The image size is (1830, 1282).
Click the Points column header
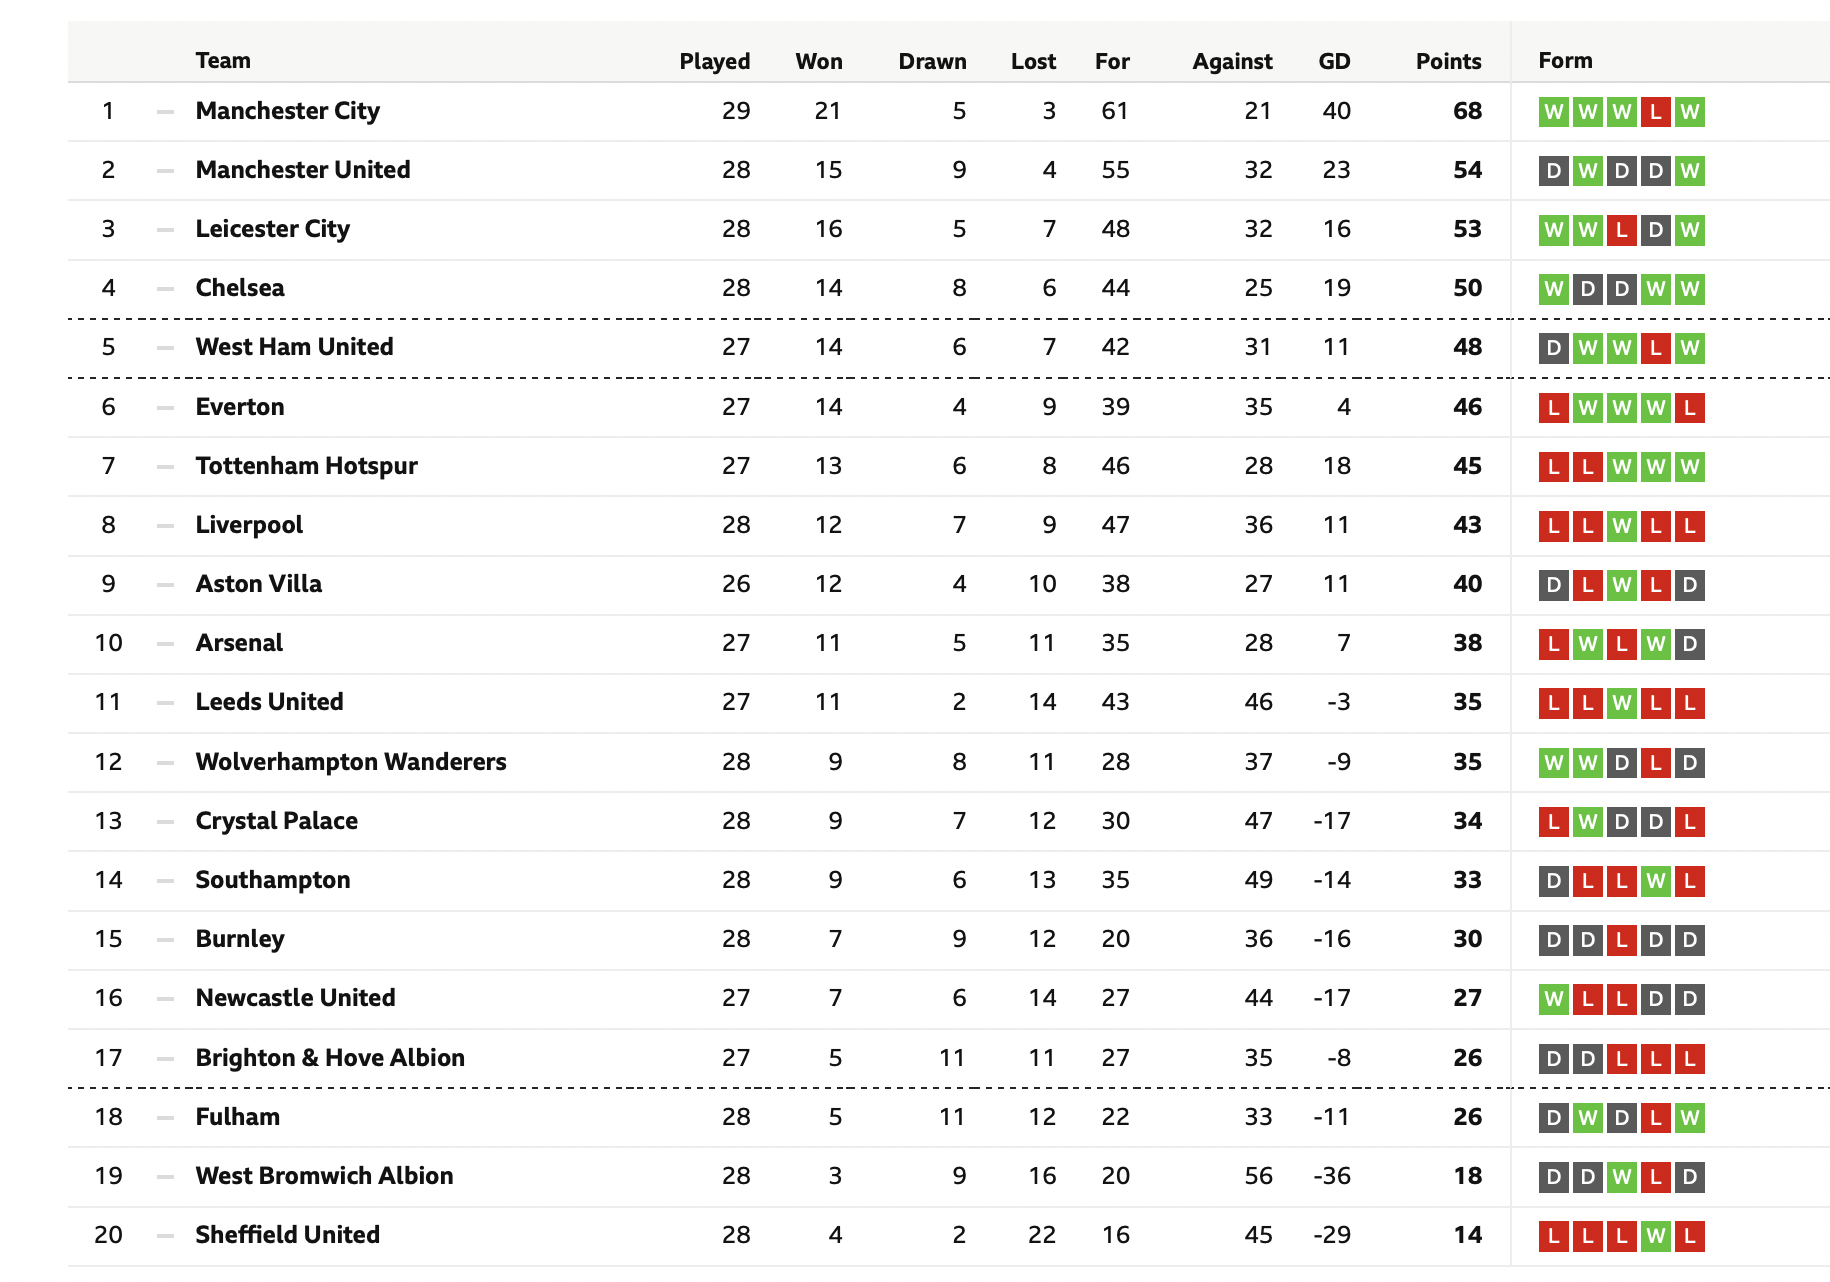1448,61
